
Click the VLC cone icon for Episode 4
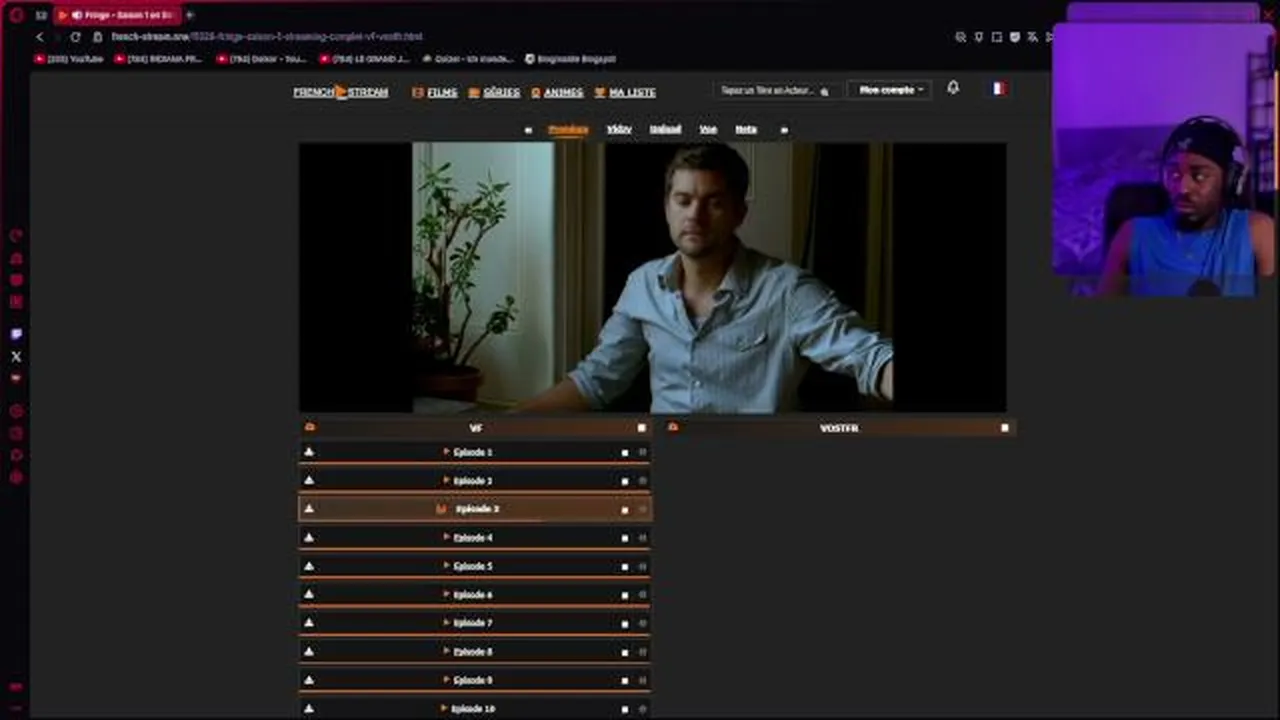point(309,537)
